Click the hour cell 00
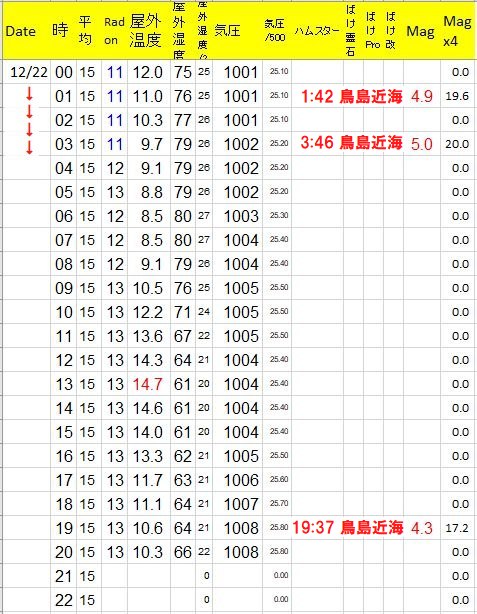The width and height of the screenshot is (477, 614). [x=64, y=72]
